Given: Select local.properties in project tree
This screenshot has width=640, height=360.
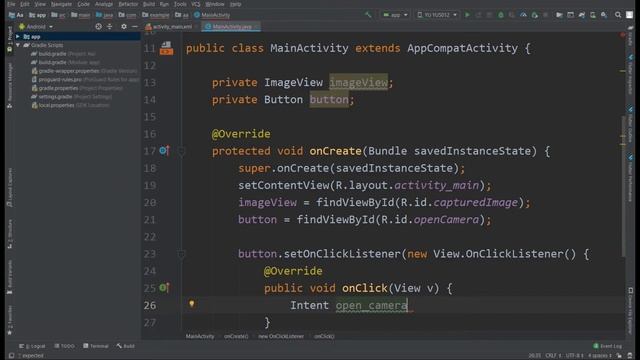Looking at the screenshot, I should [71, 105].
